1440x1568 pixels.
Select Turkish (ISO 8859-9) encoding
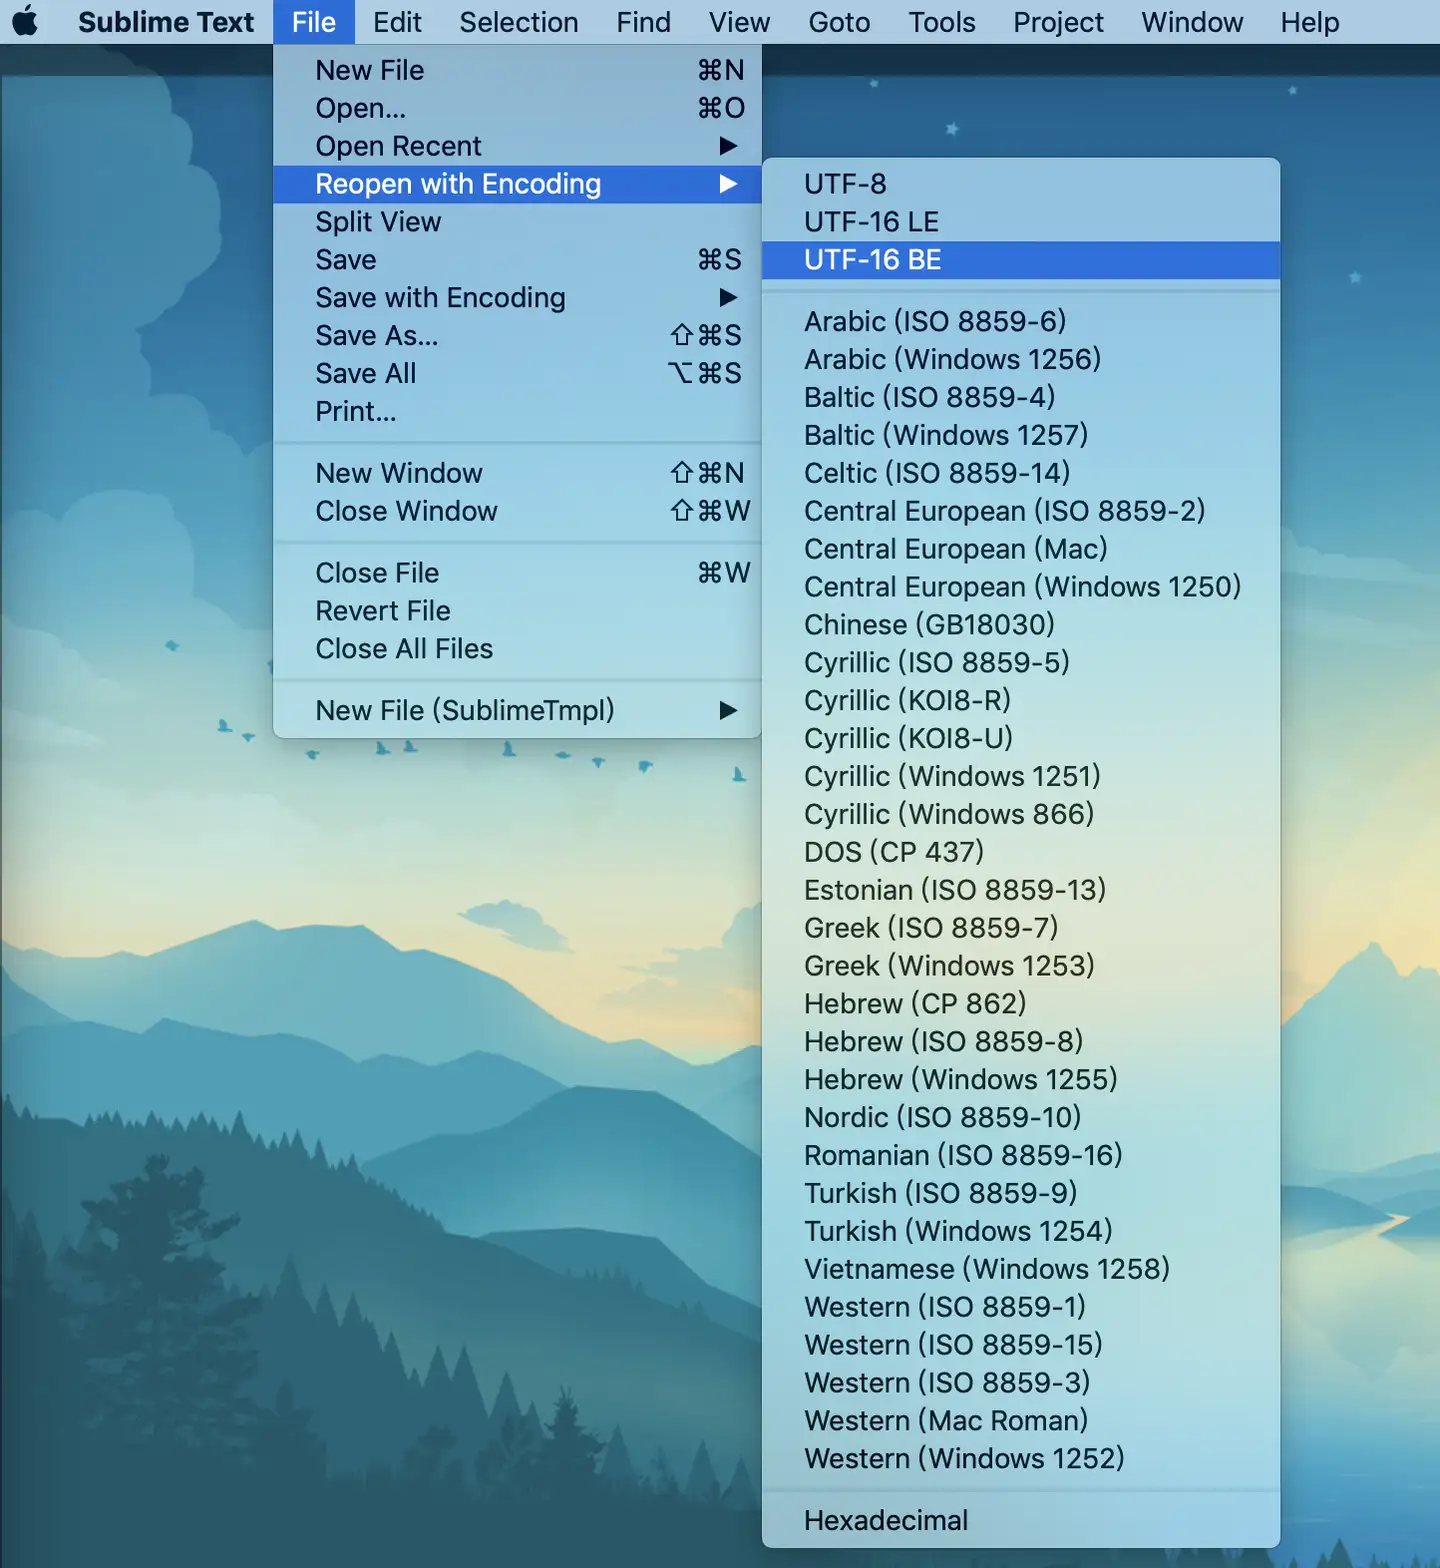(x=1021, y=1194)
